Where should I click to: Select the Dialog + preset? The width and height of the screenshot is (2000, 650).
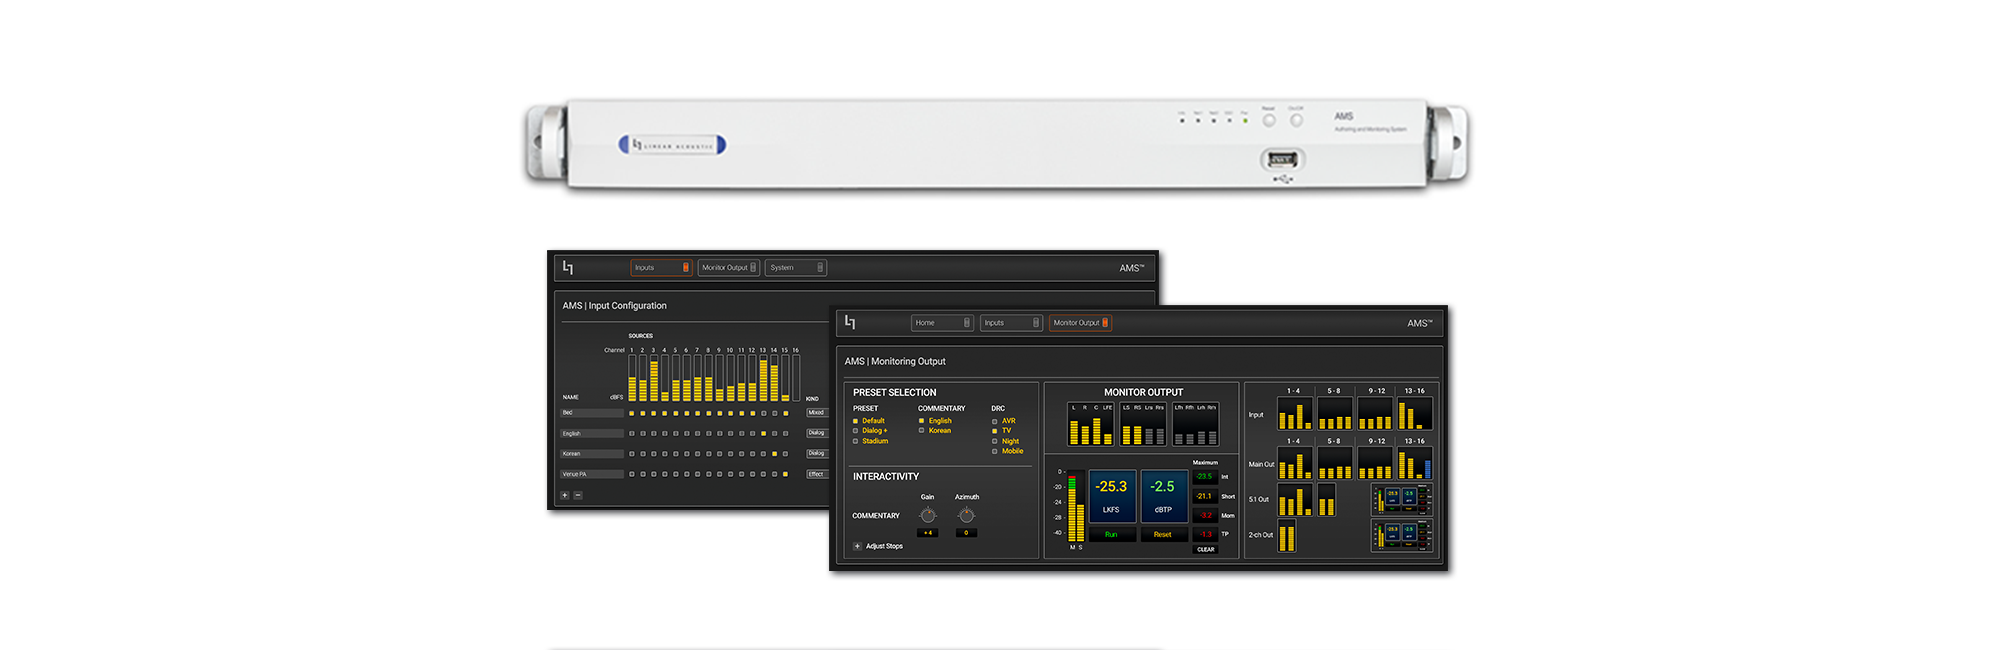click(x=855, y=431)
